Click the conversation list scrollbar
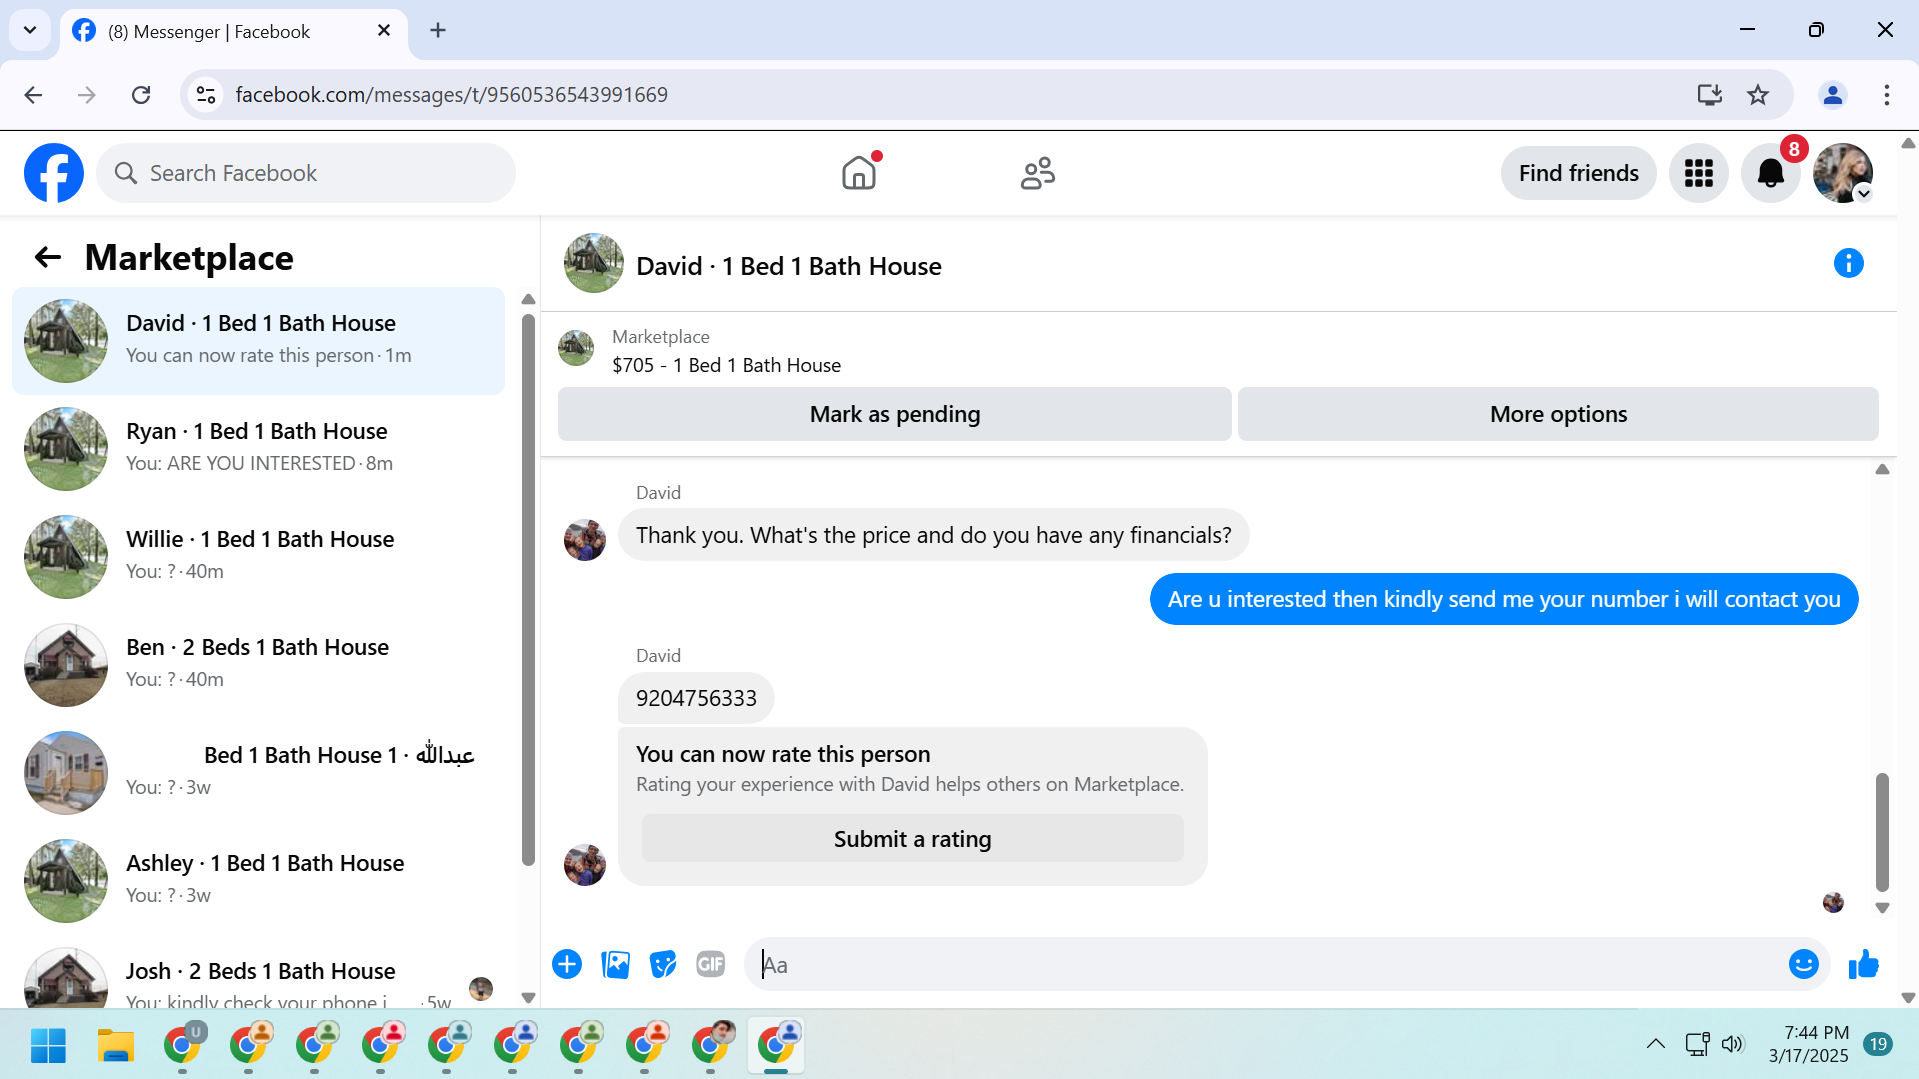 (529, 590)
